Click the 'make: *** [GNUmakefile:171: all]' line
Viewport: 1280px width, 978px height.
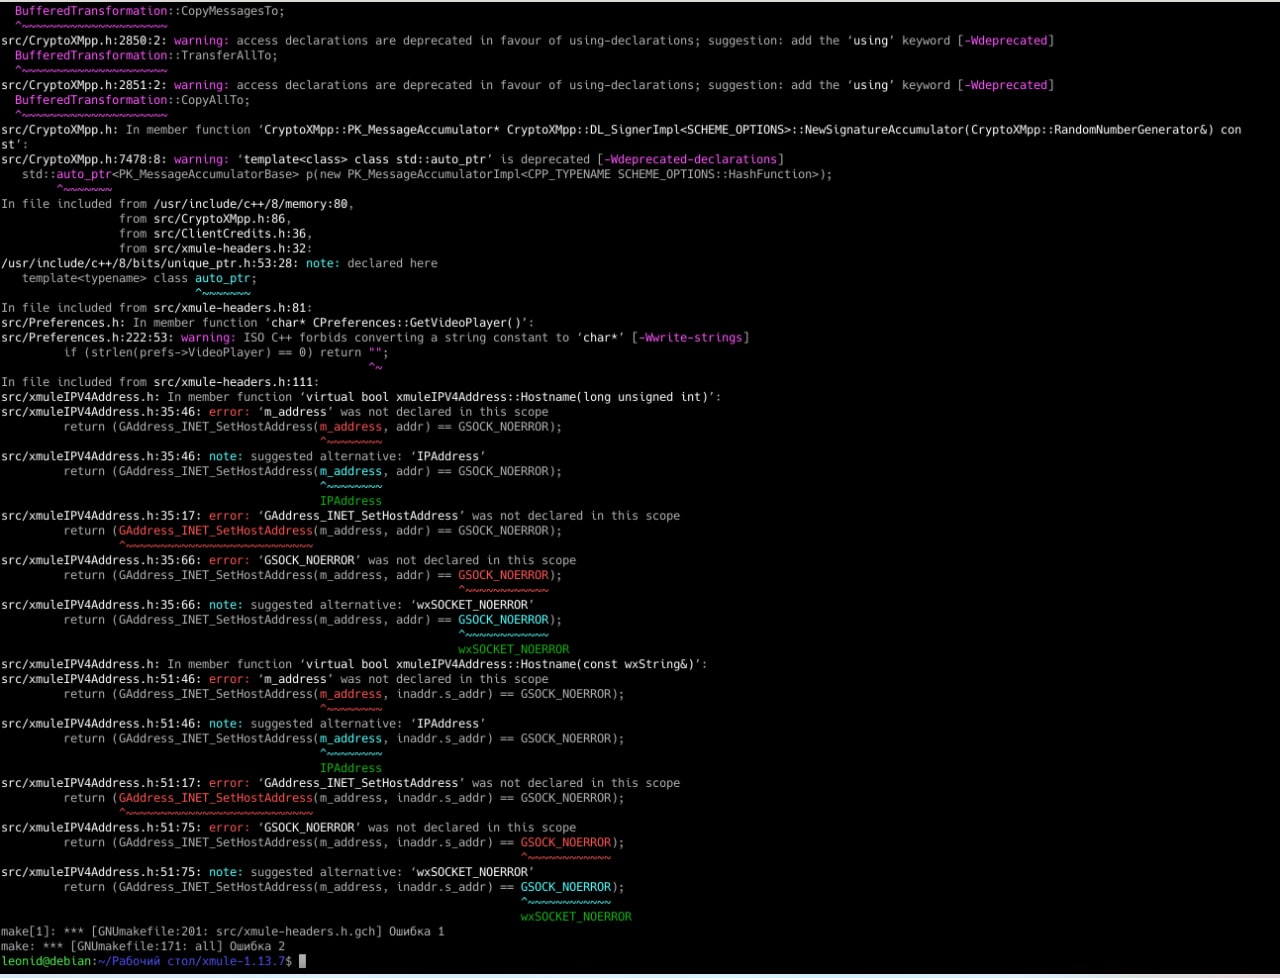[x=143, y=946]
